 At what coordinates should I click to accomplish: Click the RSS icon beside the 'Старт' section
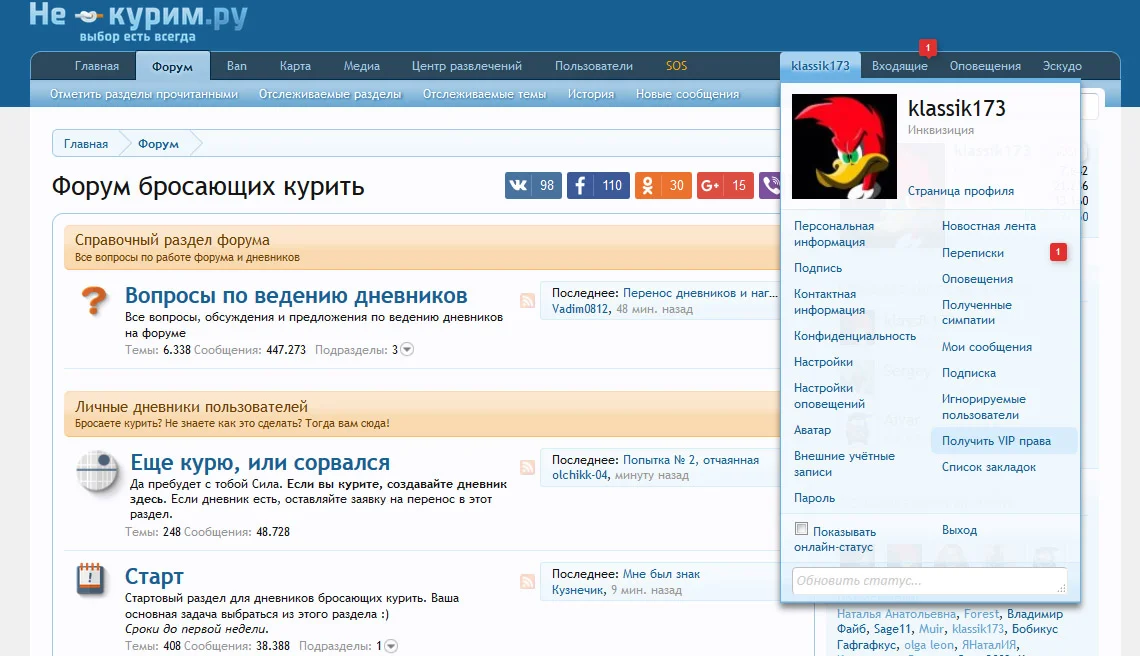tap(528, 578)
